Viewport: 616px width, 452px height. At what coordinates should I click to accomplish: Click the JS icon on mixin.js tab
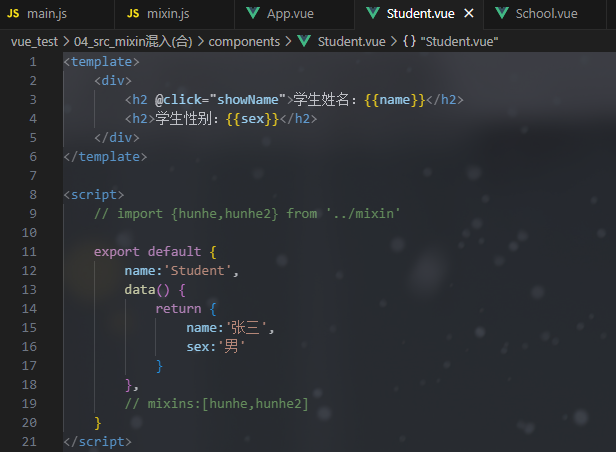(133, 14)
